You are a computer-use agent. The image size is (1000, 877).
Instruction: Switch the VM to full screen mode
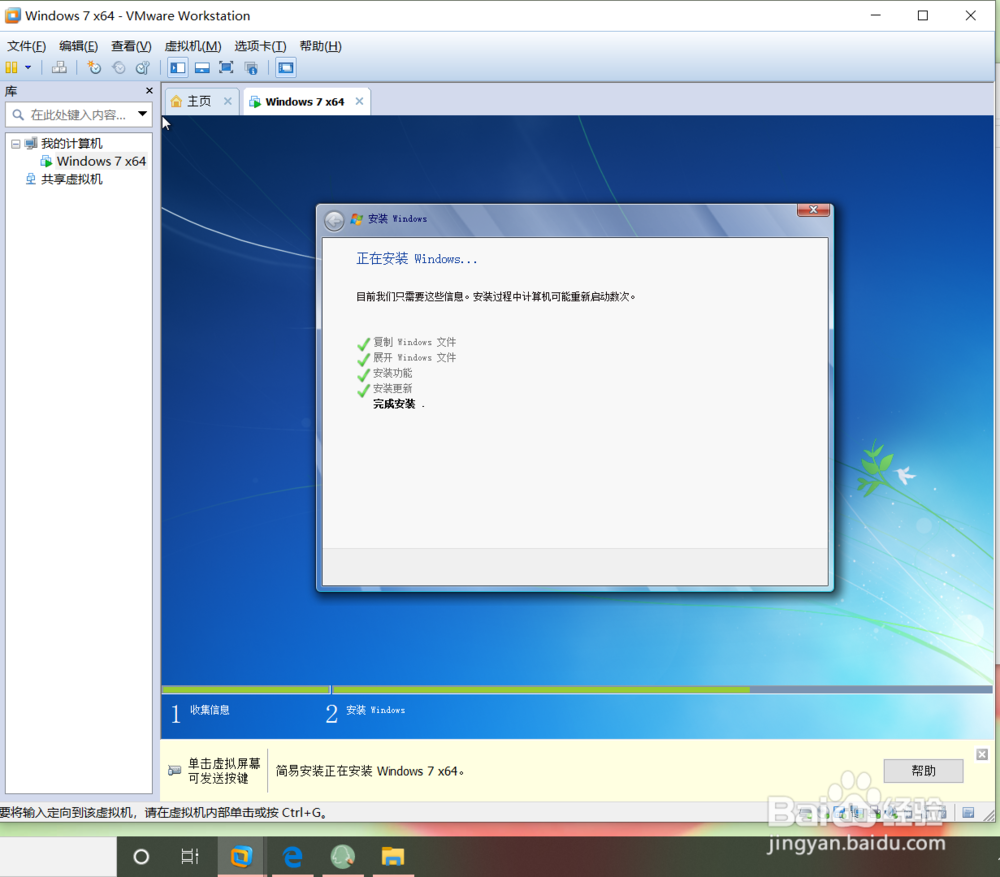(226, 67)
